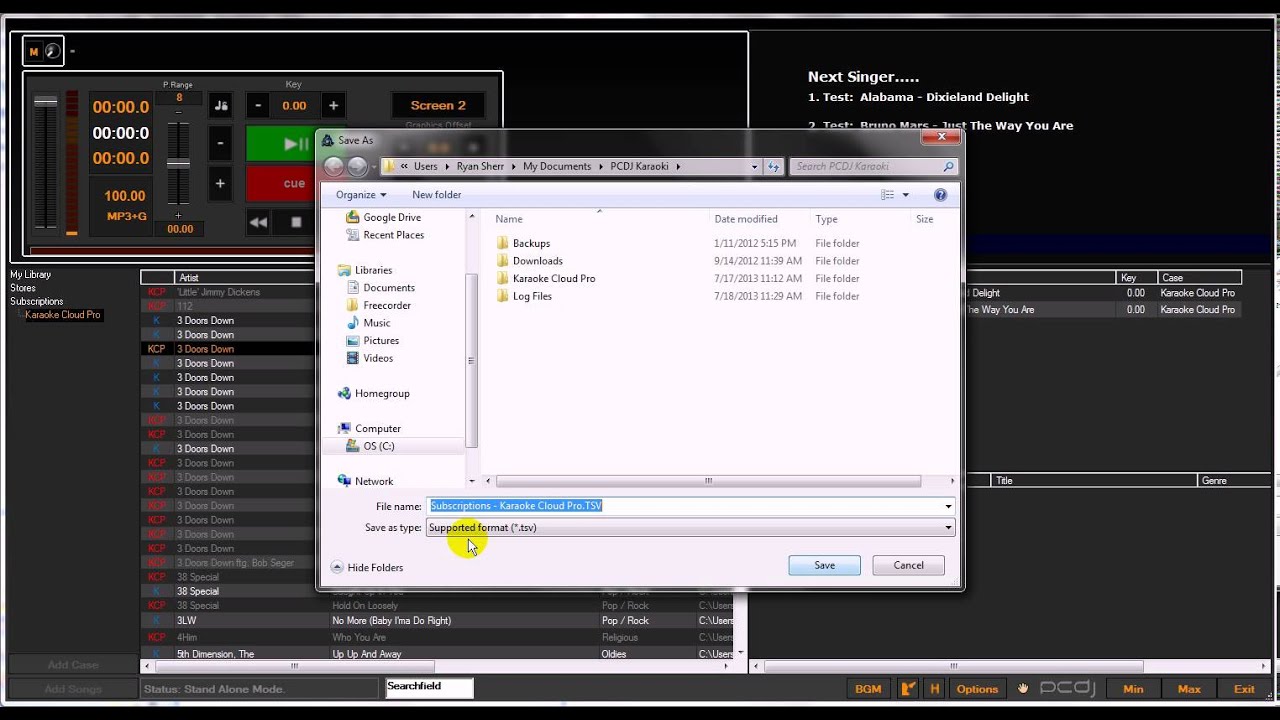
Task: Click the pitch bend minus button
Action: click(220, 143)
